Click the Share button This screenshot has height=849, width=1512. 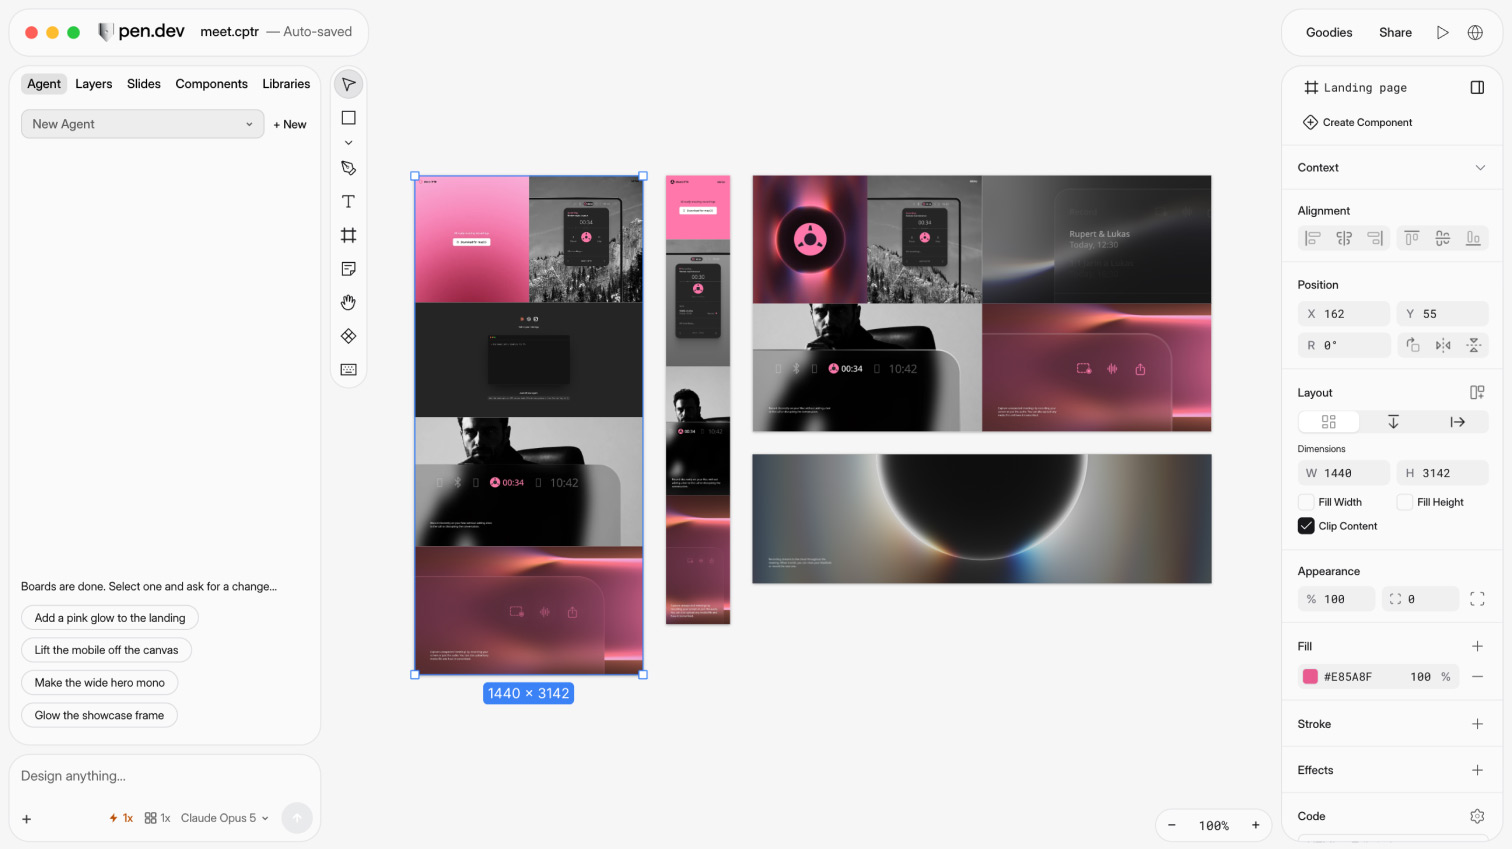[1395, 32]
